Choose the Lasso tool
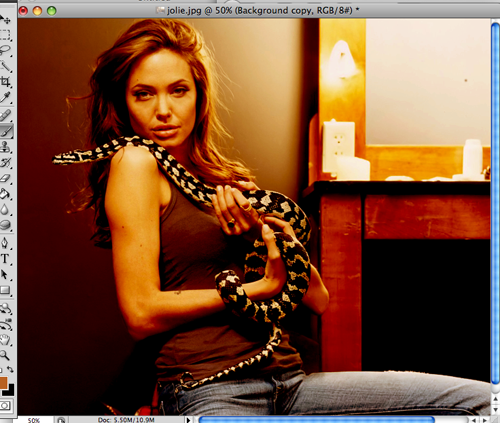The height and width of the screenshot is (423, 500). click(5, 51)
